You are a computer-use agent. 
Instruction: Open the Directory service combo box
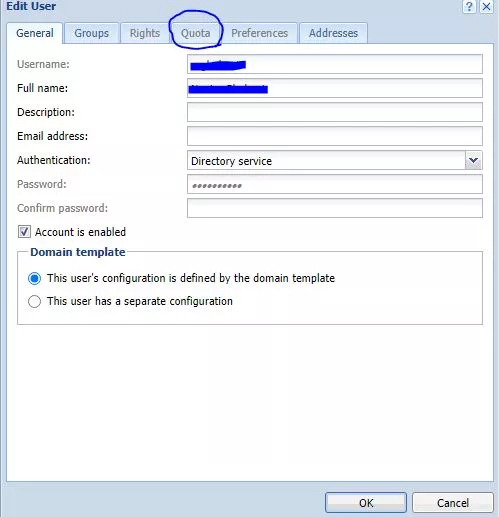(335, 160)
